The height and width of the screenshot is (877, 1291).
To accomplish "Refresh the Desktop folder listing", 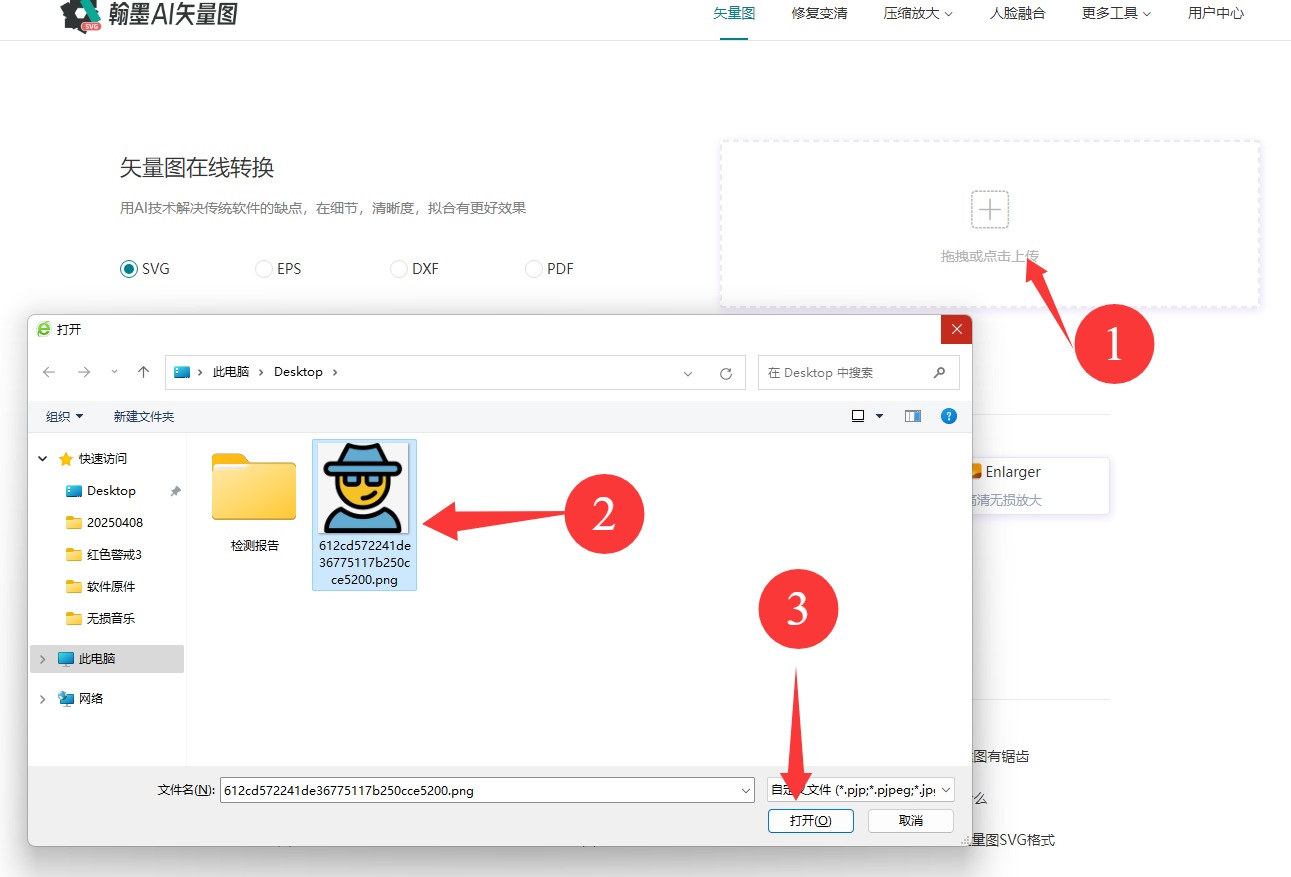I will click(726, 373).
